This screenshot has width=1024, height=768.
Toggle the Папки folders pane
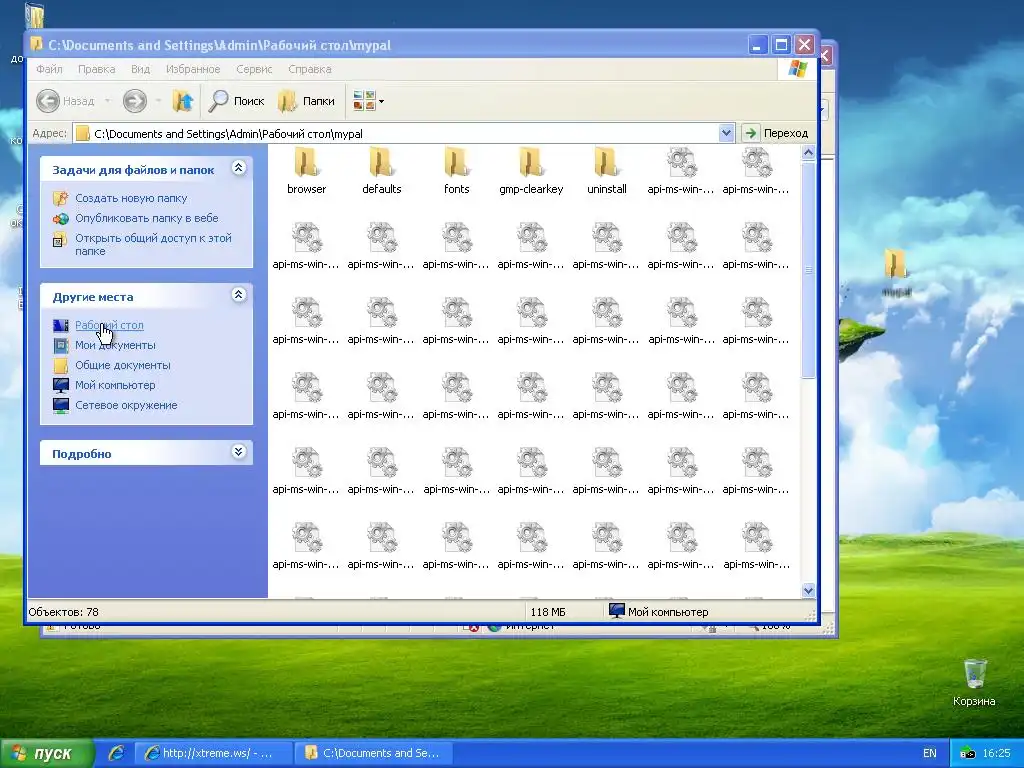coord(306,101)
